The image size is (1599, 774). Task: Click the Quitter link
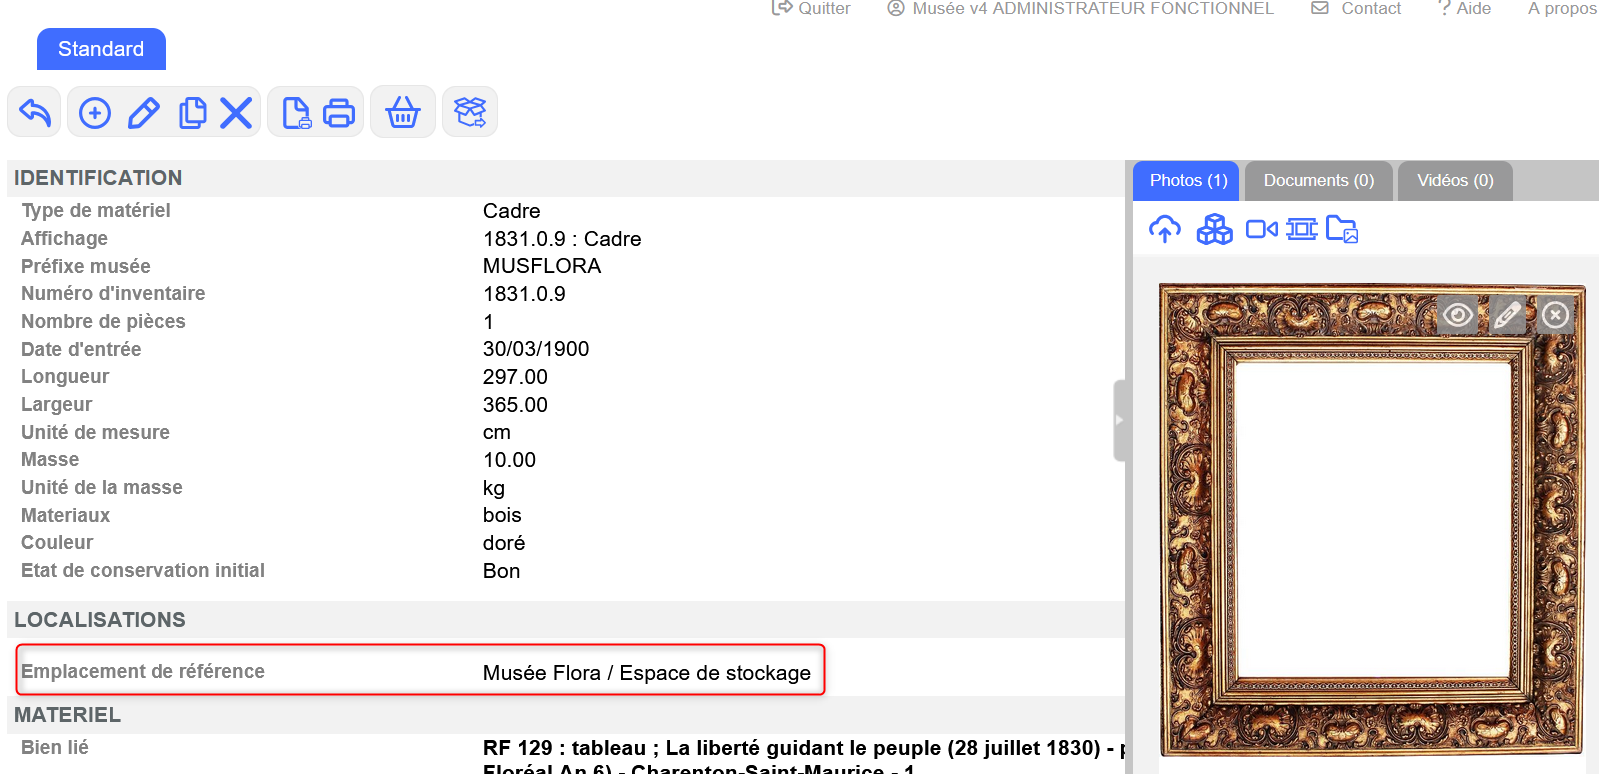pyautogui.click(x=812, y=9)
